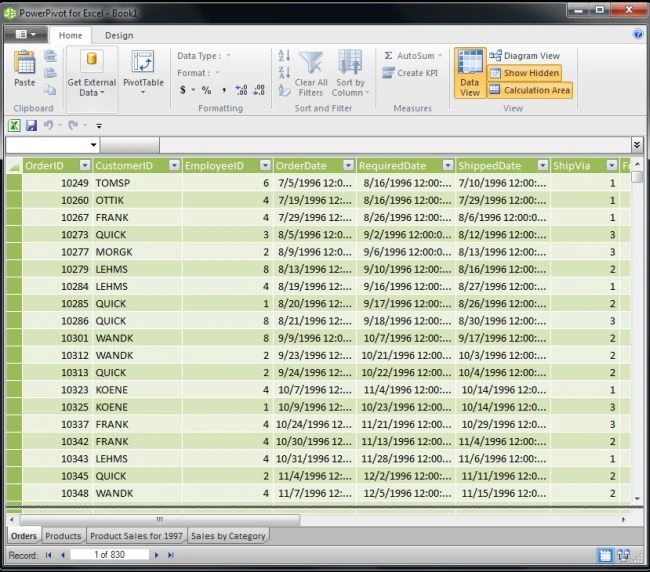Screen dimensions: 650x572
Task: Click Get External Data icon
Action: [x=92, y=60]
